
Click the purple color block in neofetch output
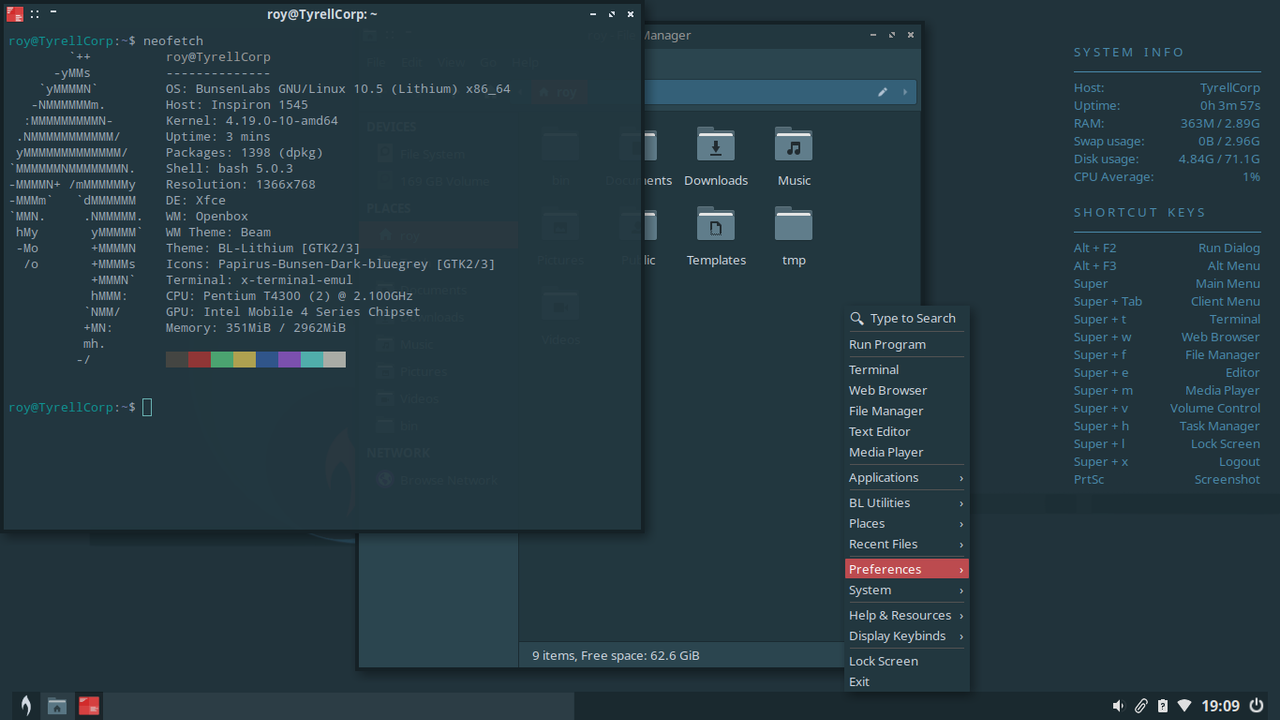pyautogui.click(x=289, y=359)
